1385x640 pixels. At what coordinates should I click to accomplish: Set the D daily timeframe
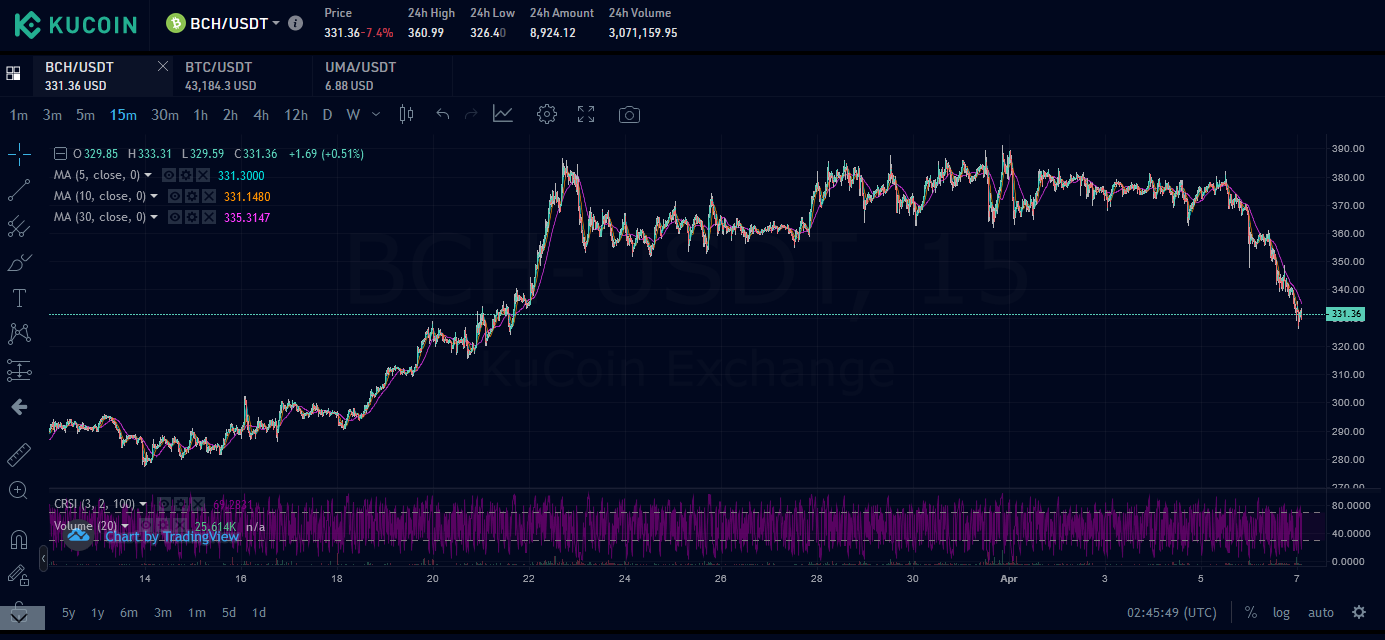click(x=327, y=115)
